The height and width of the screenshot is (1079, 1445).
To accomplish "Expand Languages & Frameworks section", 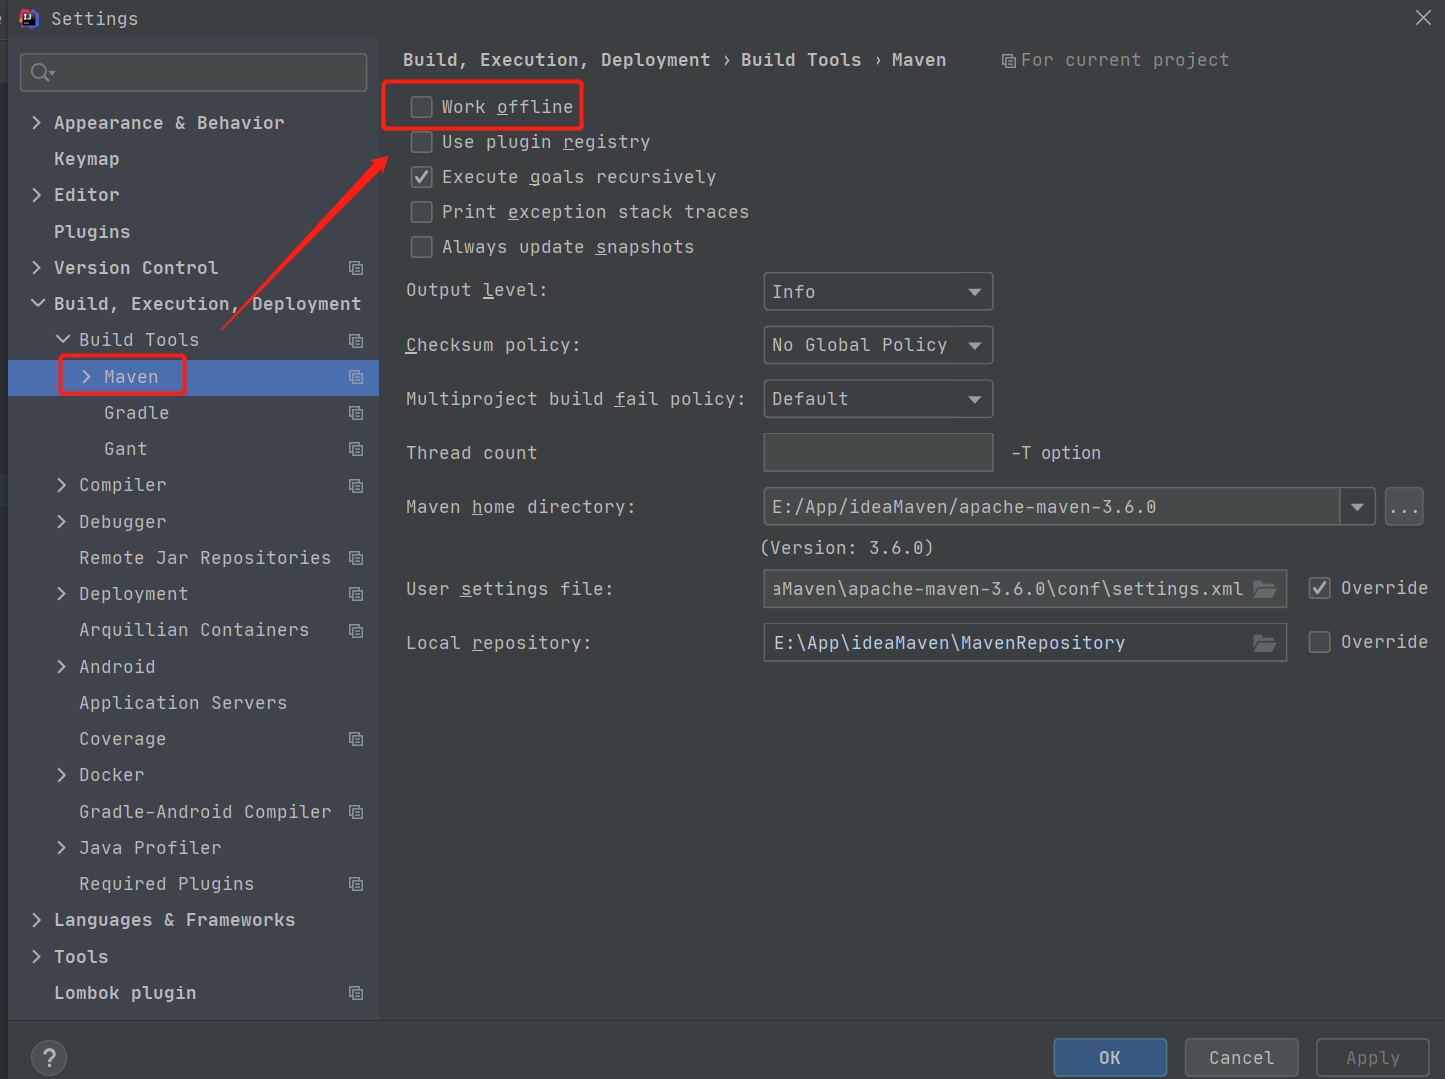I will [x=37, y=920].
